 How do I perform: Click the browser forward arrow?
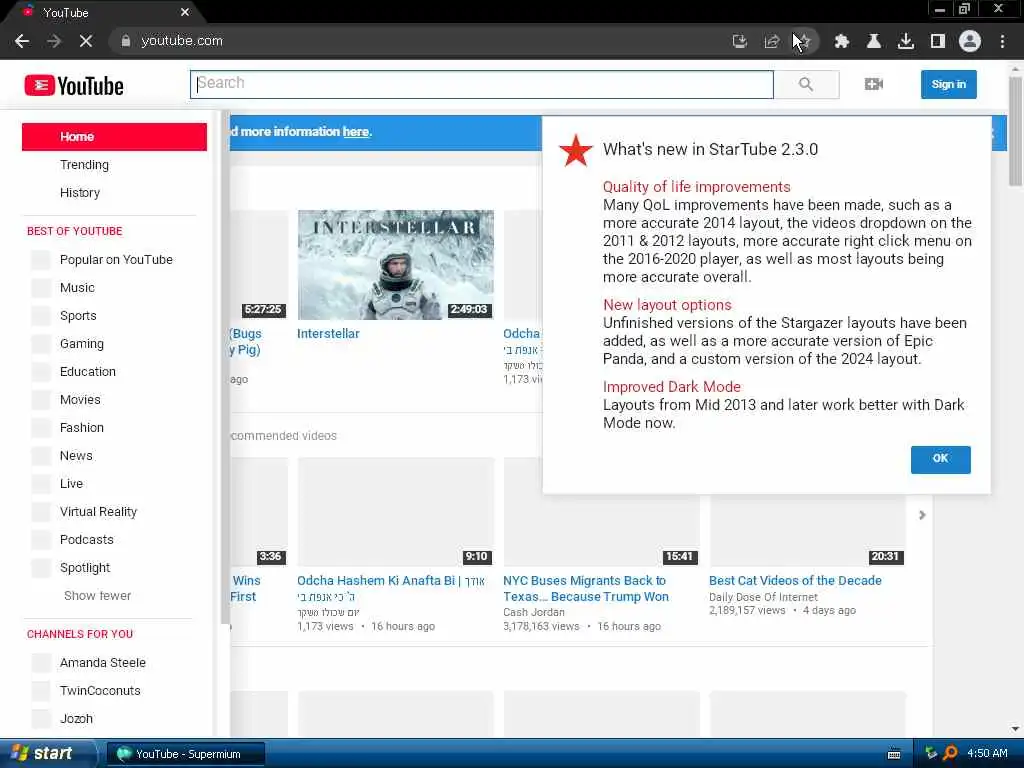54,41
